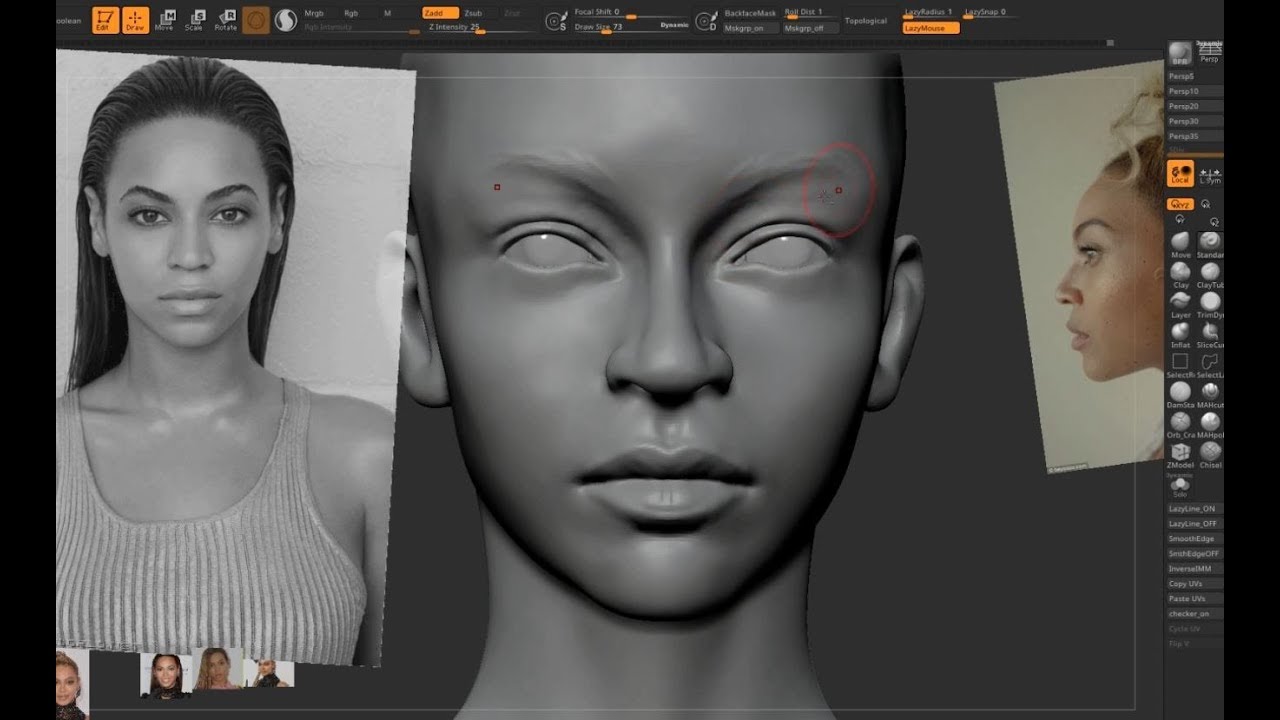Activate the Edit mode button
This screenshot has height=720, width=1280.
coord(105,20)
